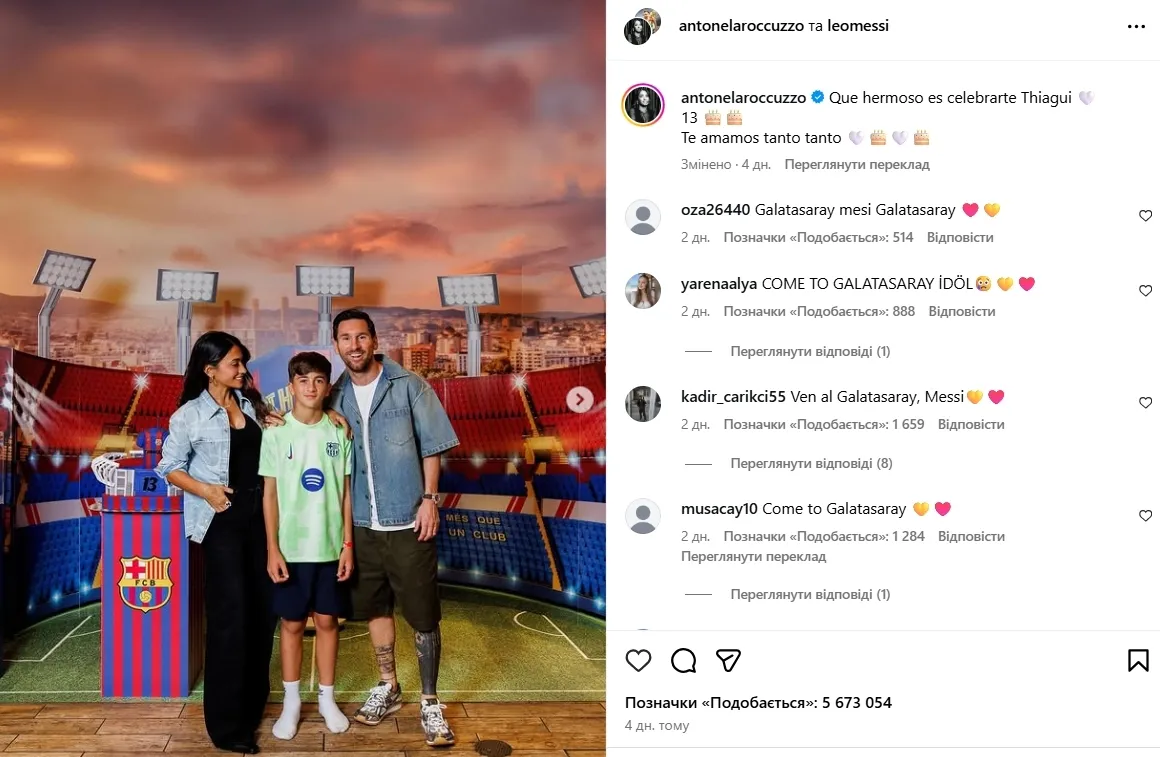Viewport: 1160px width, 757px height.
Task: Open the three-dot more options menu
Action: point(1136,27)
